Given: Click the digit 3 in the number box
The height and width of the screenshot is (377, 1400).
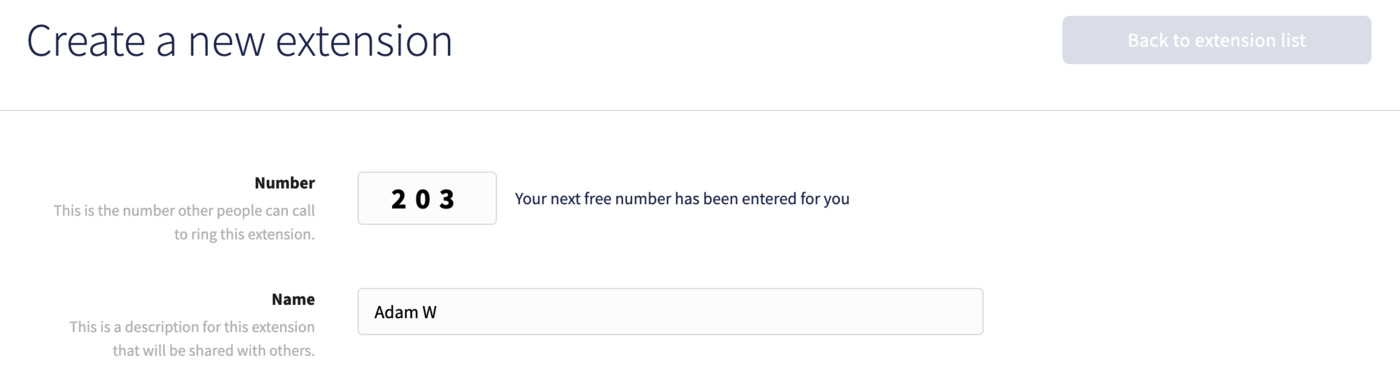Looking at the screenshot, I should coord(447,199).
